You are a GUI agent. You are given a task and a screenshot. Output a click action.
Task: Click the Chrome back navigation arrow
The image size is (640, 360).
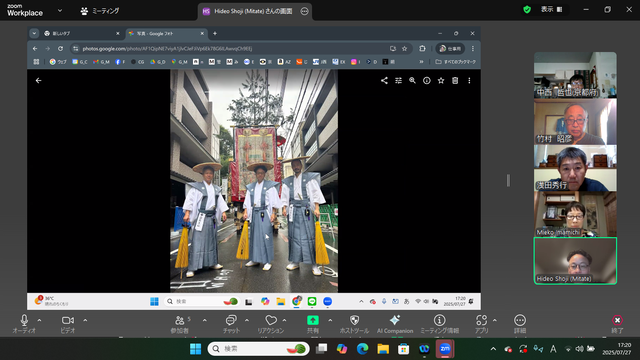click(35, 49)
